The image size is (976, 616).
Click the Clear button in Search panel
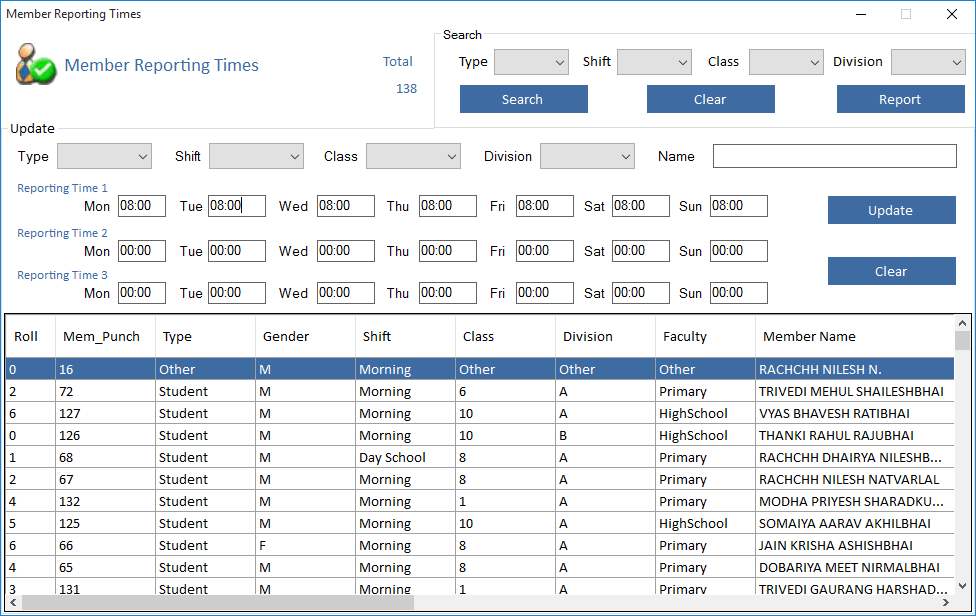pos(710,99)
